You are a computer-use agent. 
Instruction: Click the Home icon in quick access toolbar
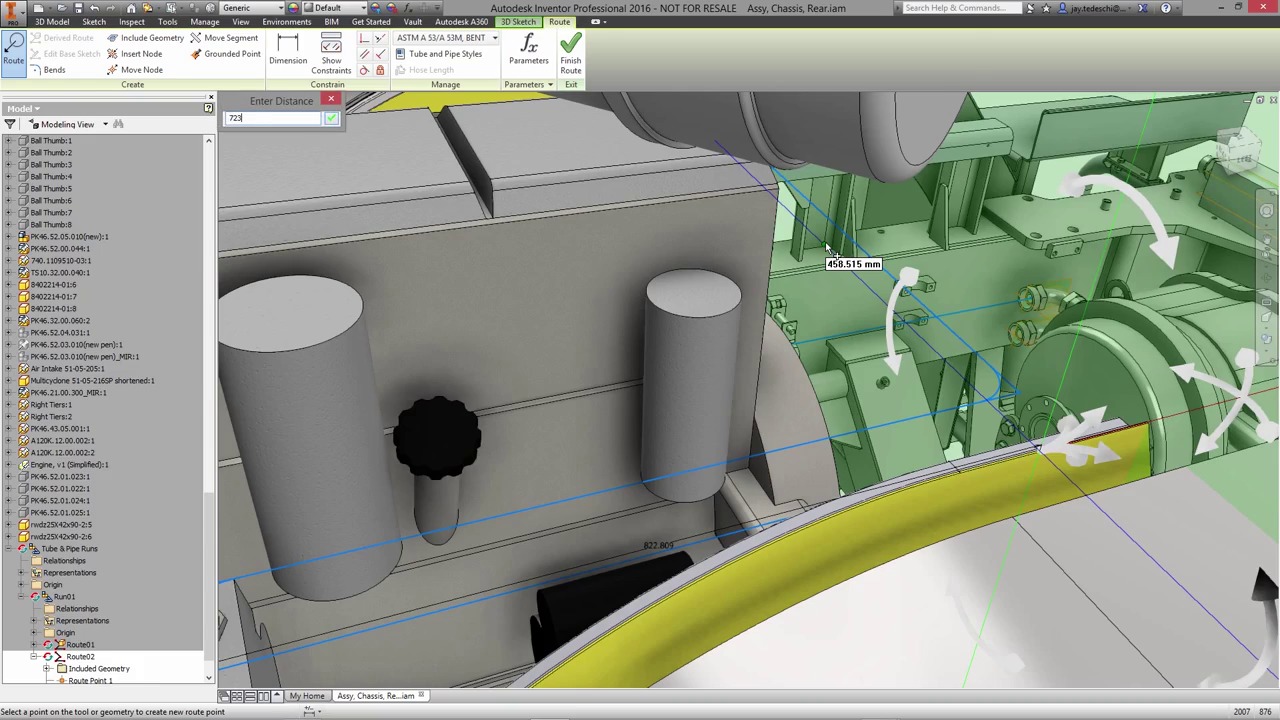pyautogui.click(x=131, y=8)
